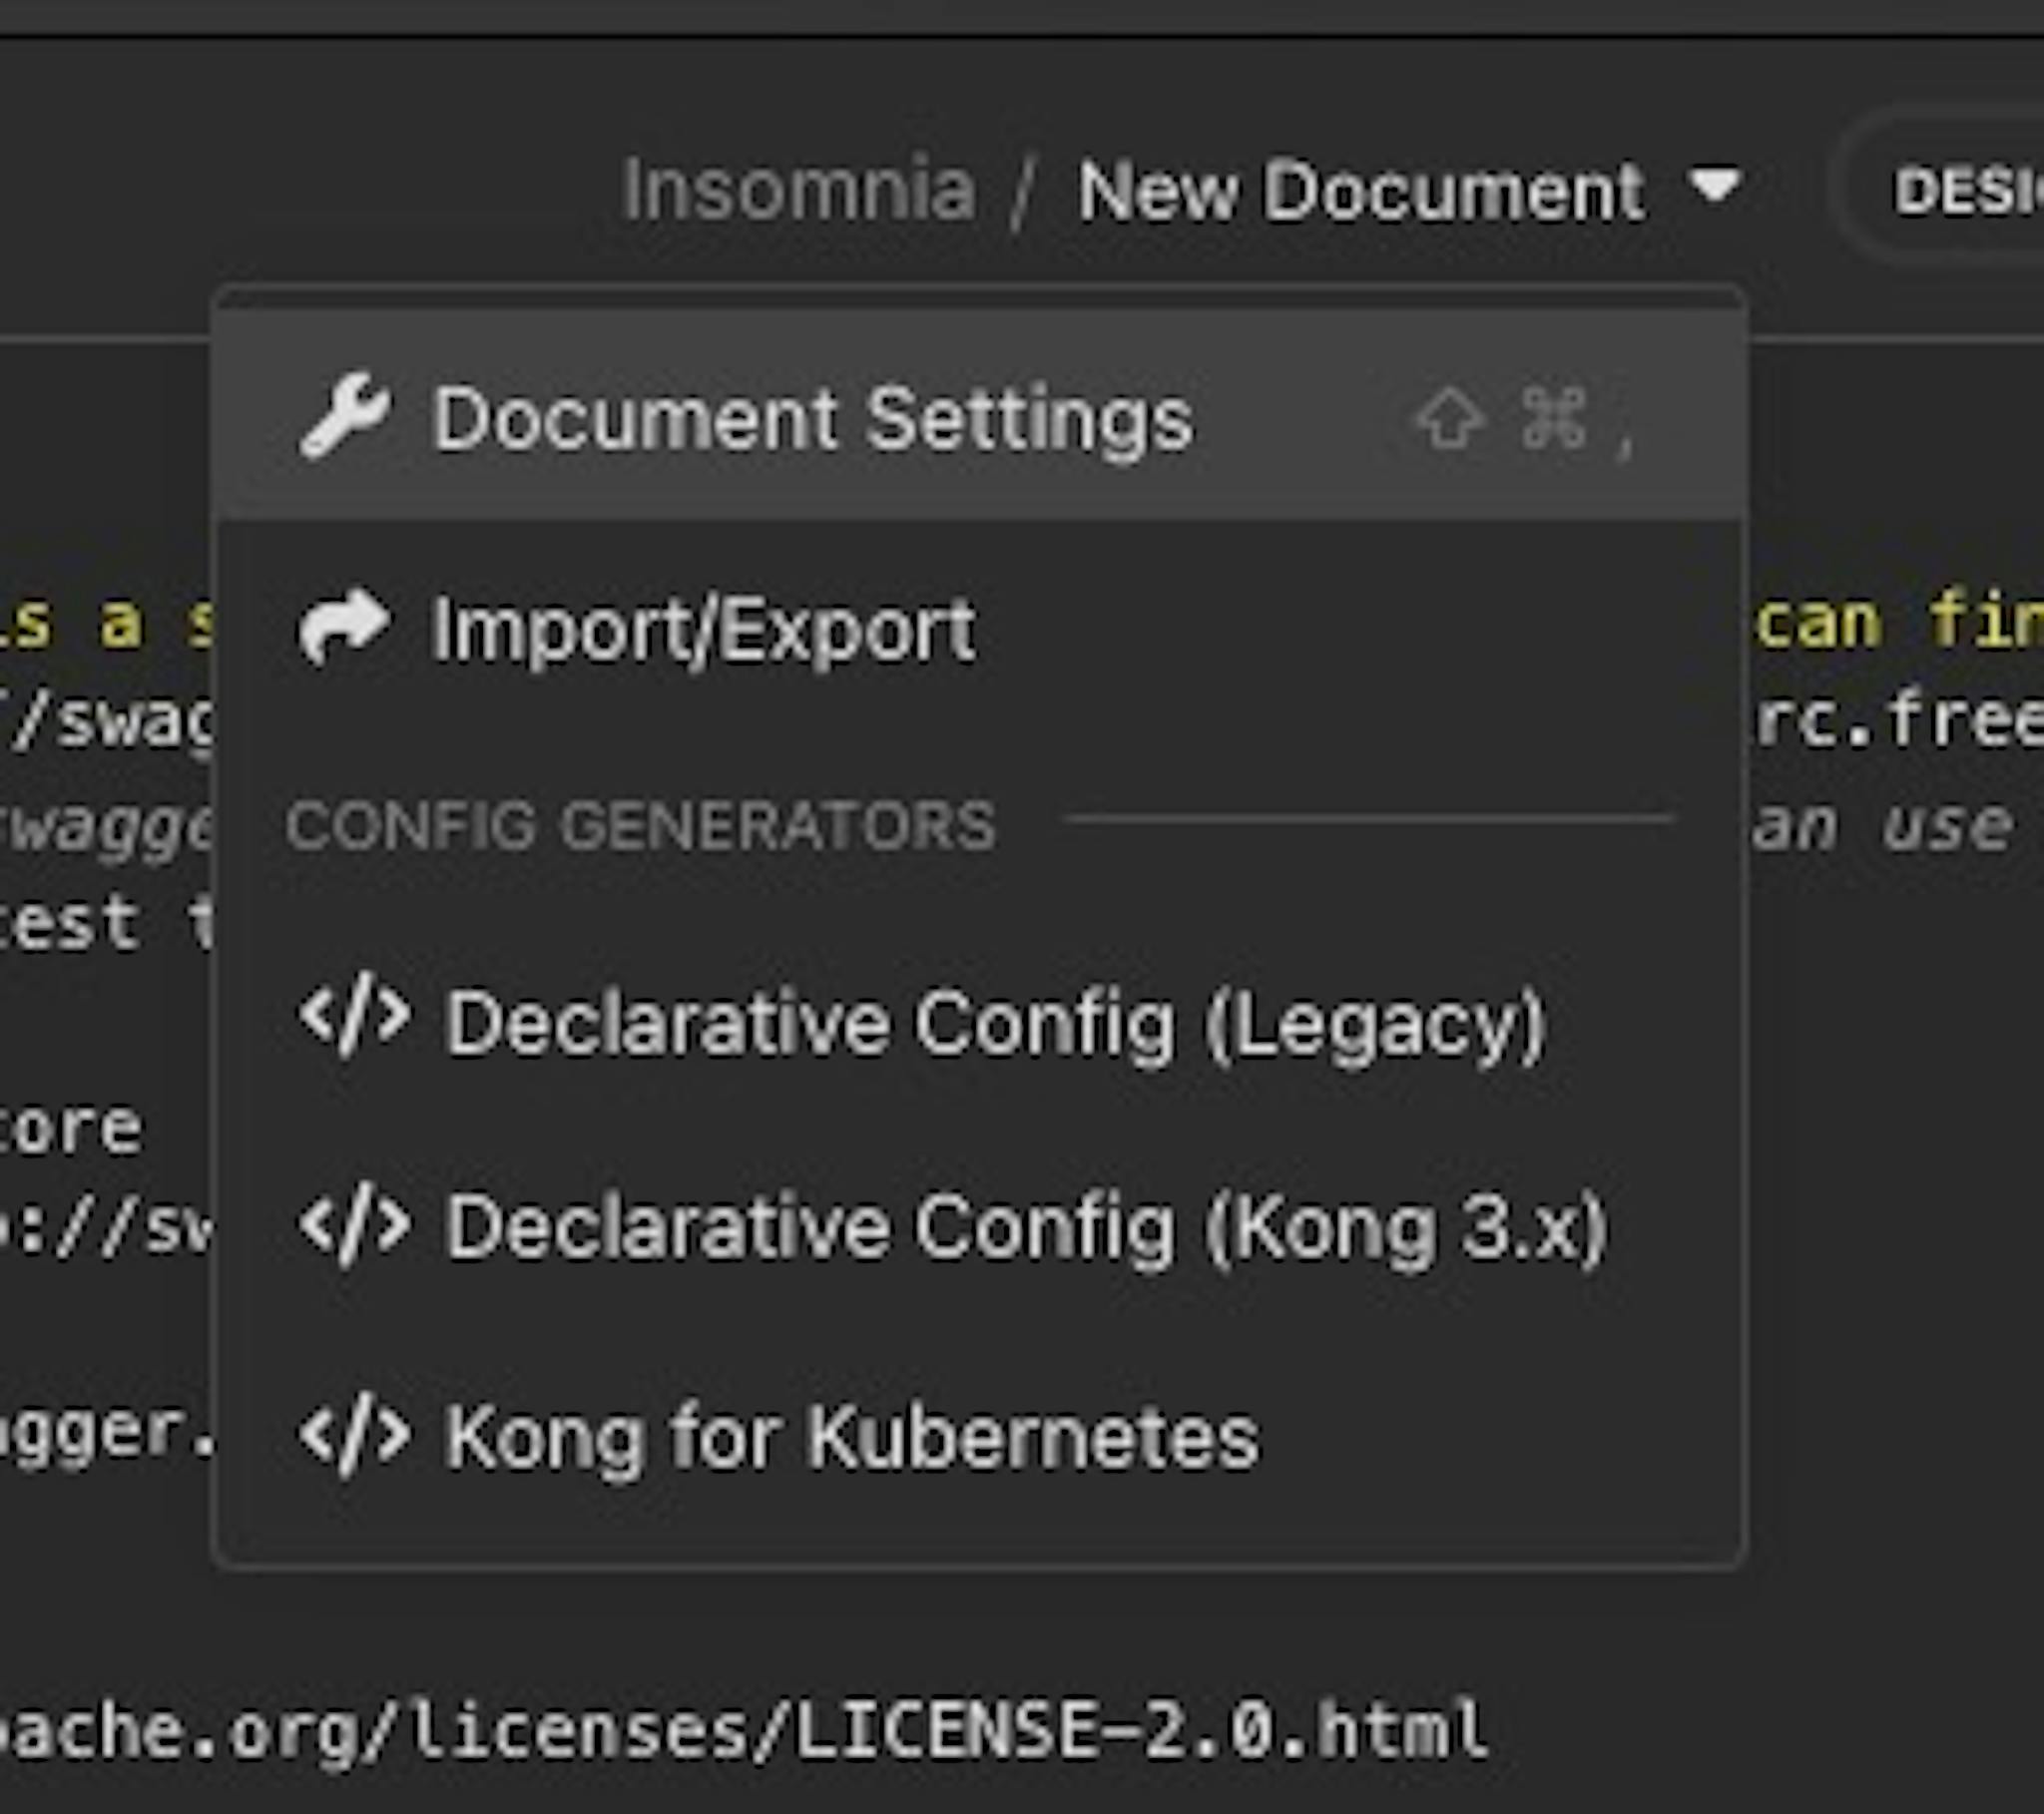Image resolution: width=2044 pixels, height=1814 pixels.
Task: Click the shift arrow shortcut icon in Document Settings row
Action: pos(1449,420)
